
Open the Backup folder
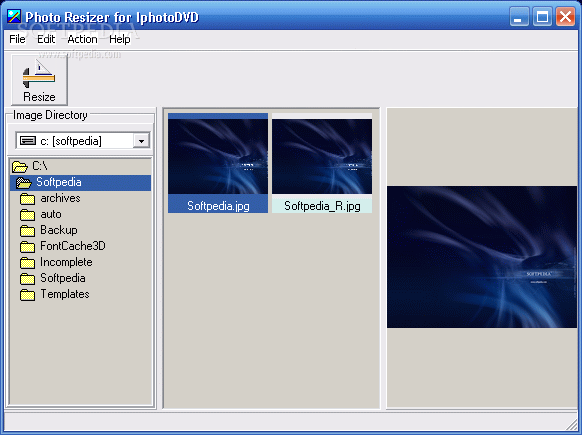point(59,230)
